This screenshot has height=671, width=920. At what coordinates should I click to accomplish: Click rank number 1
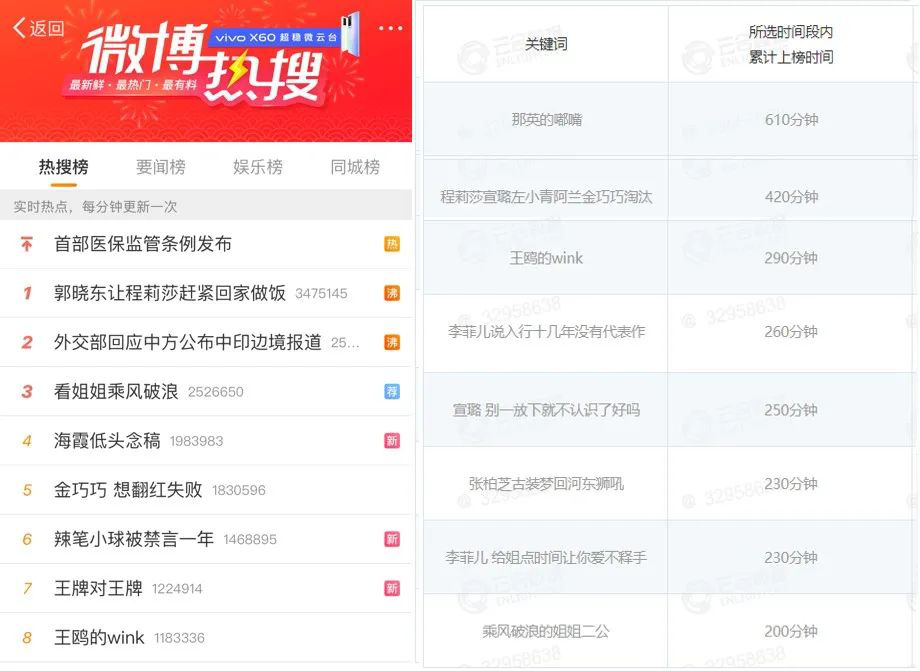pos(27,293)
